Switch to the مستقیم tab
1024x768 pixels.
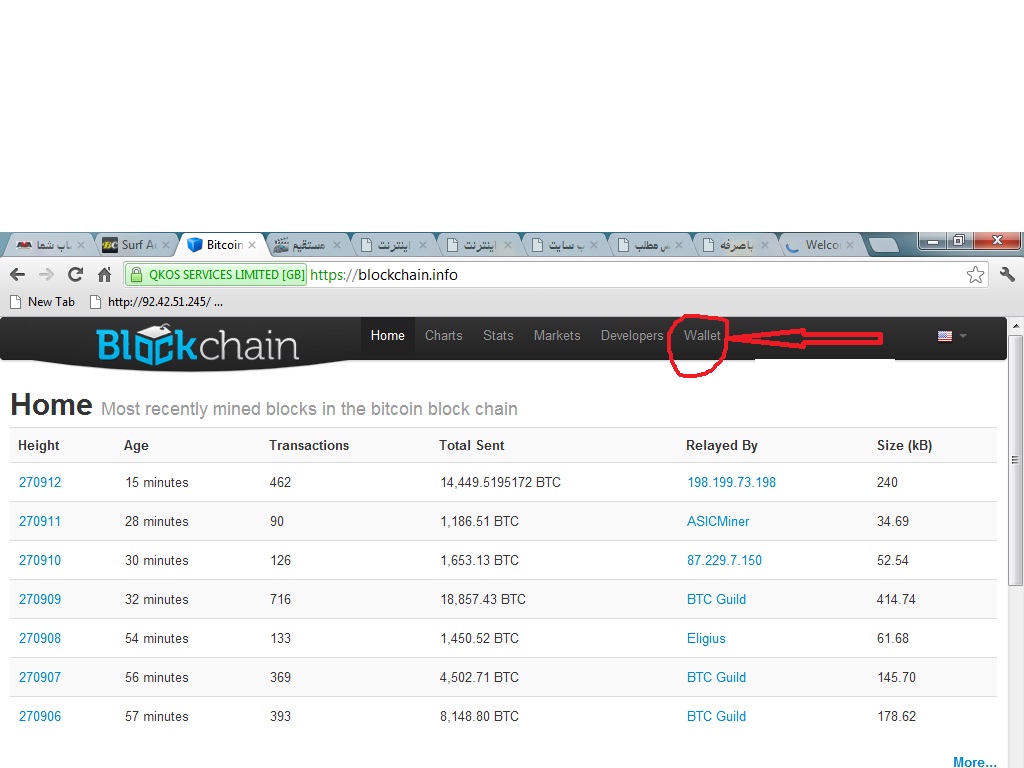(x=307, y=245)
